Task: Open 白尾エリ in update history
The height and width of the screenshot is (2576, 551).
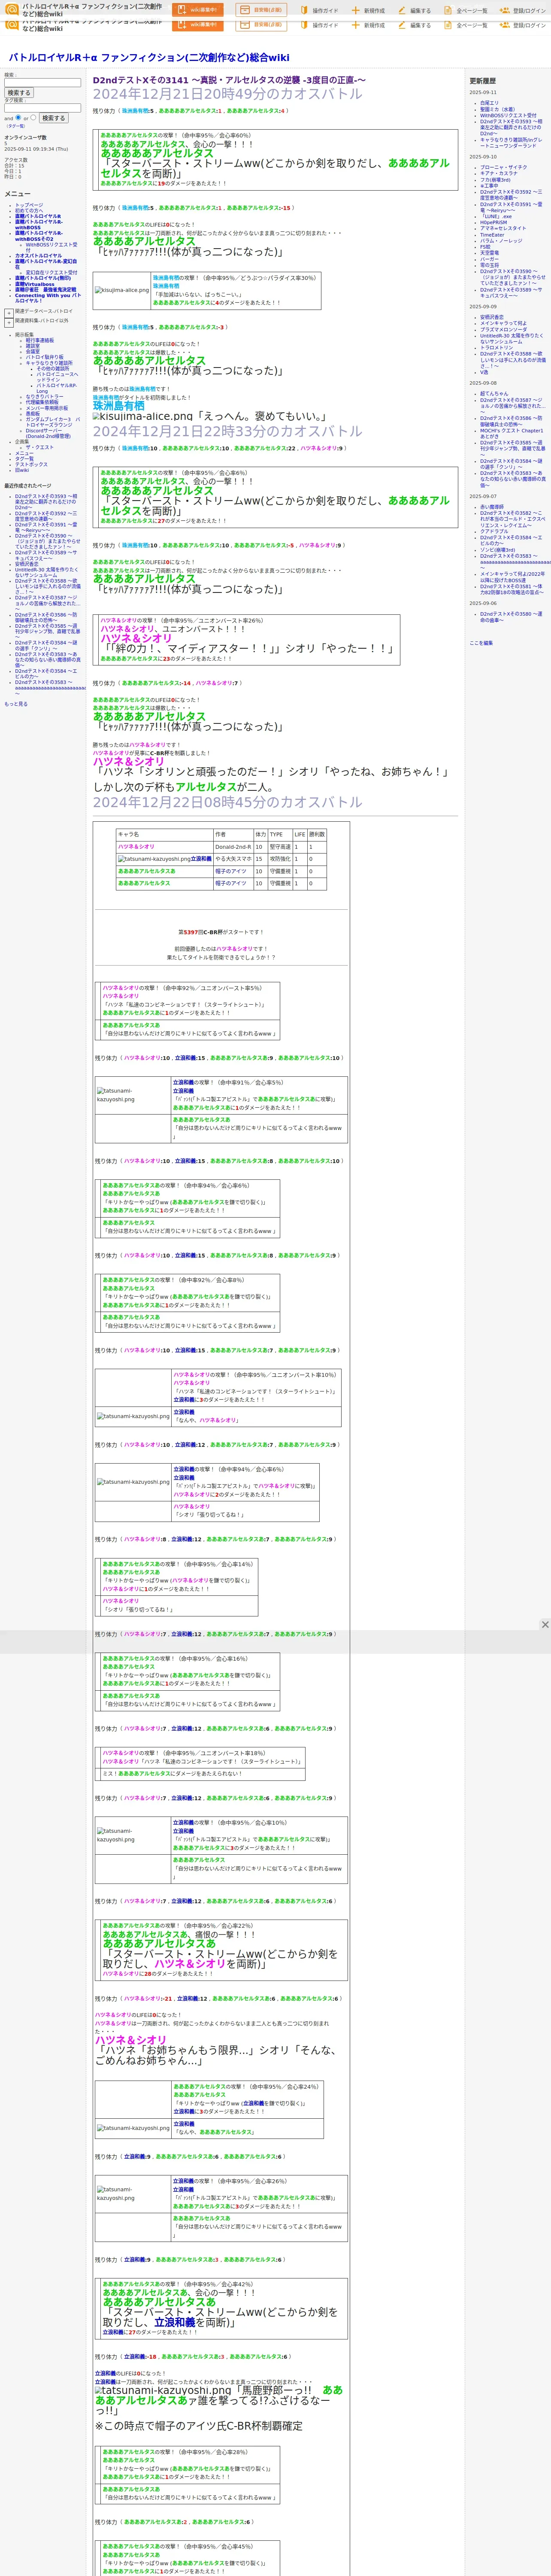Action: (489, 103)
